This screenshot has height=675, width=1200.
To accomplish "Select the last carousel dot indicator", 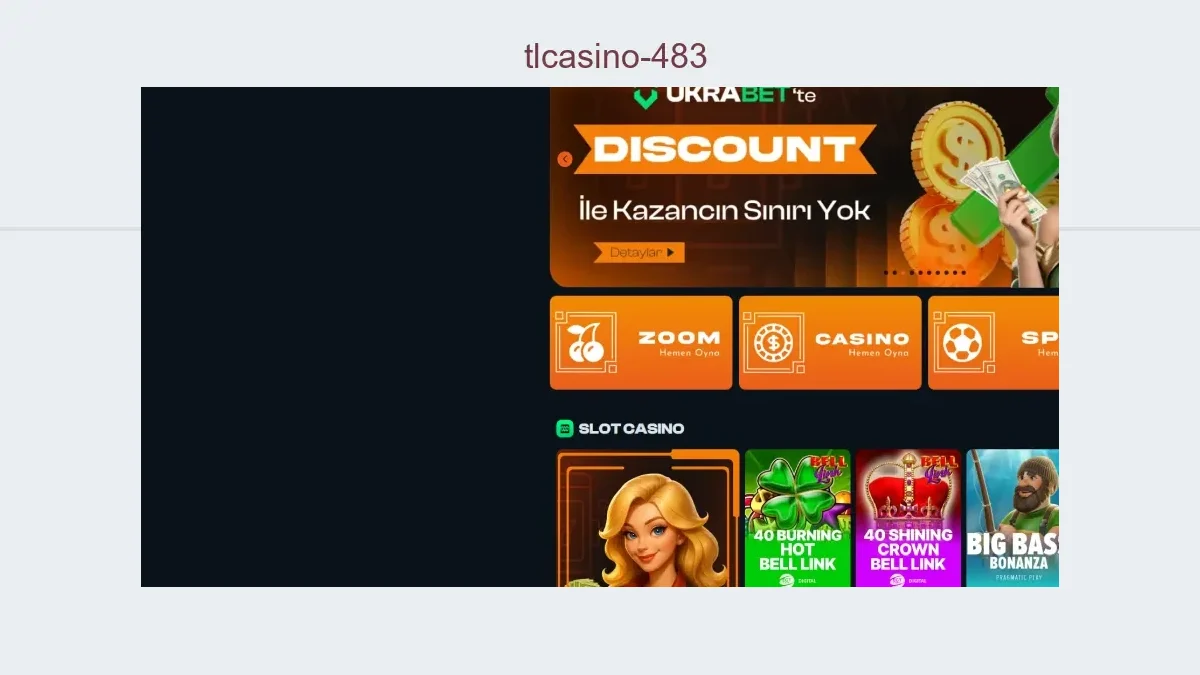I will pos(964,272).
